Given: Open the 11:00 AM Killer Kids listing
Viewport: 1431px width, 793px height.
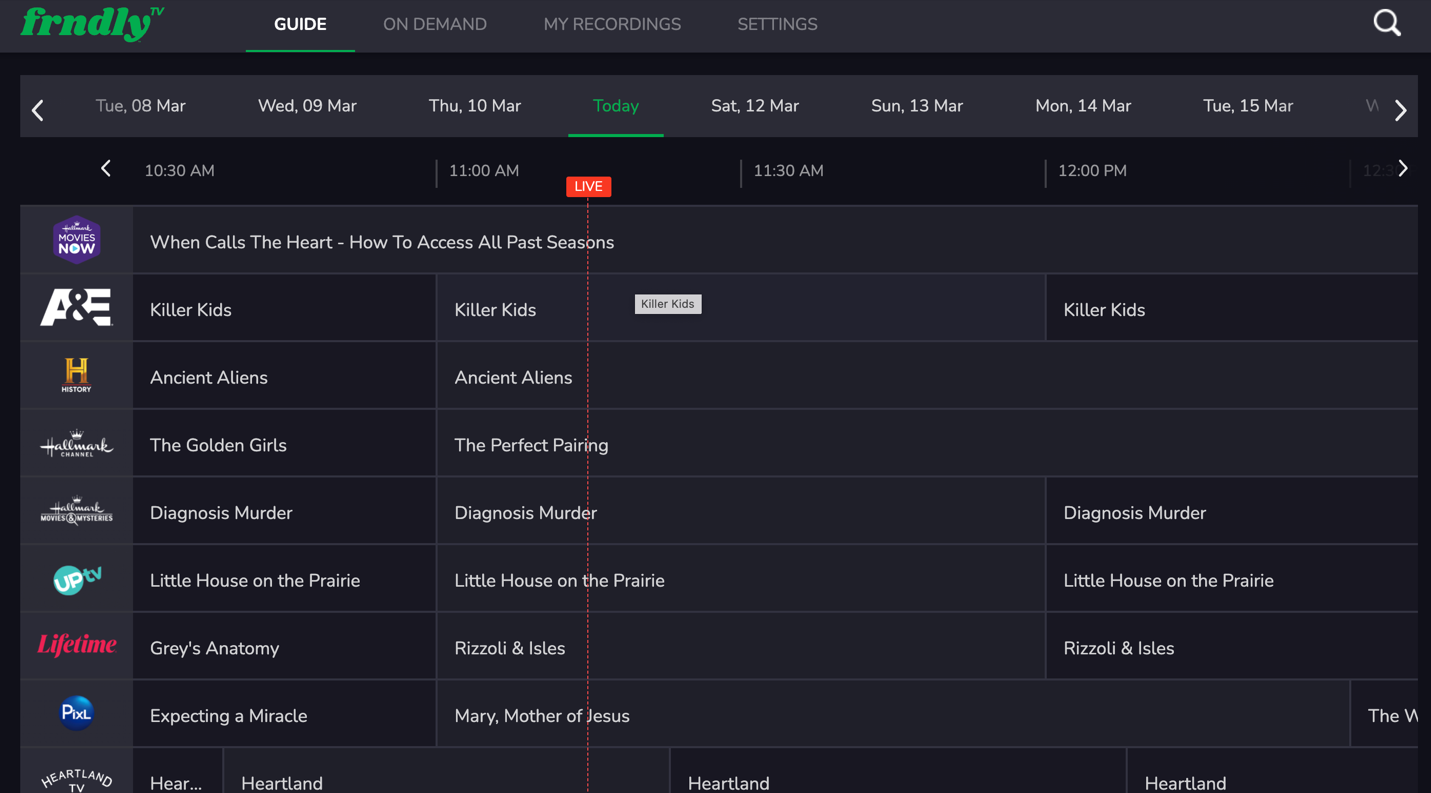Looking at the screenshot, I should 741,309.
